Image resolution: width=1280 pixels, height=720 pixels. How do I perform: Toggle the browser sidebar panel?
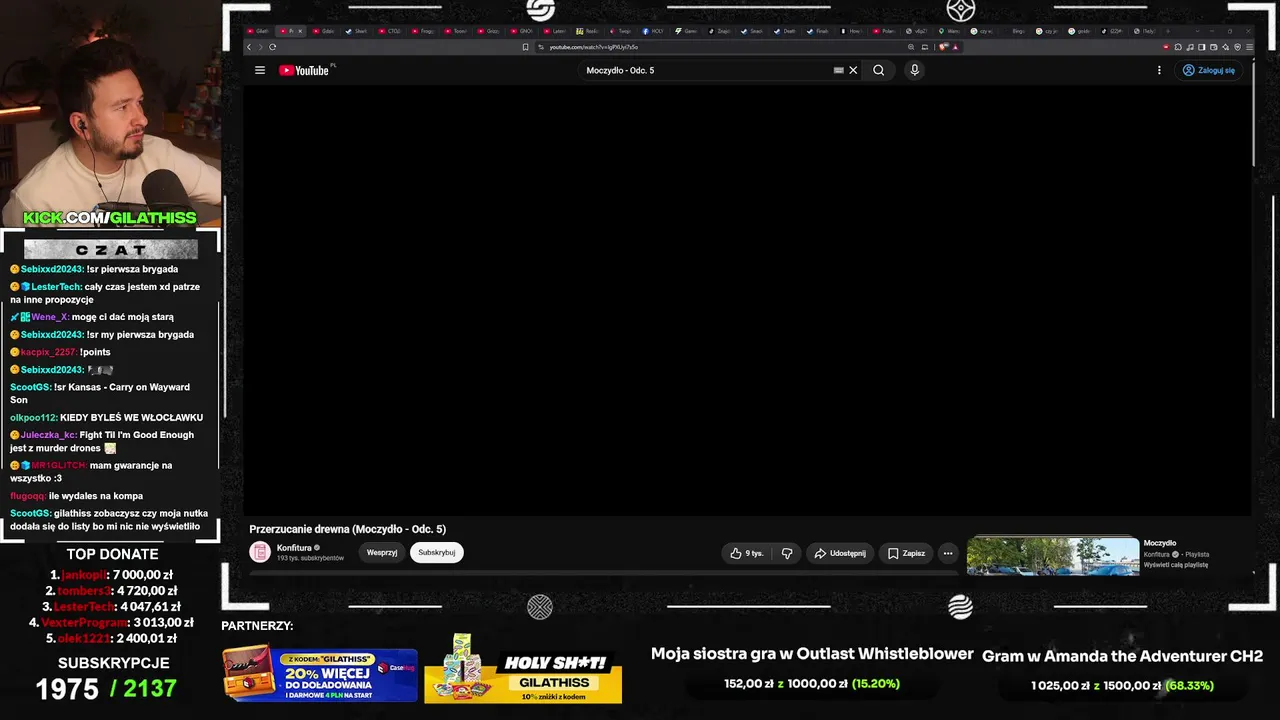1202,47
